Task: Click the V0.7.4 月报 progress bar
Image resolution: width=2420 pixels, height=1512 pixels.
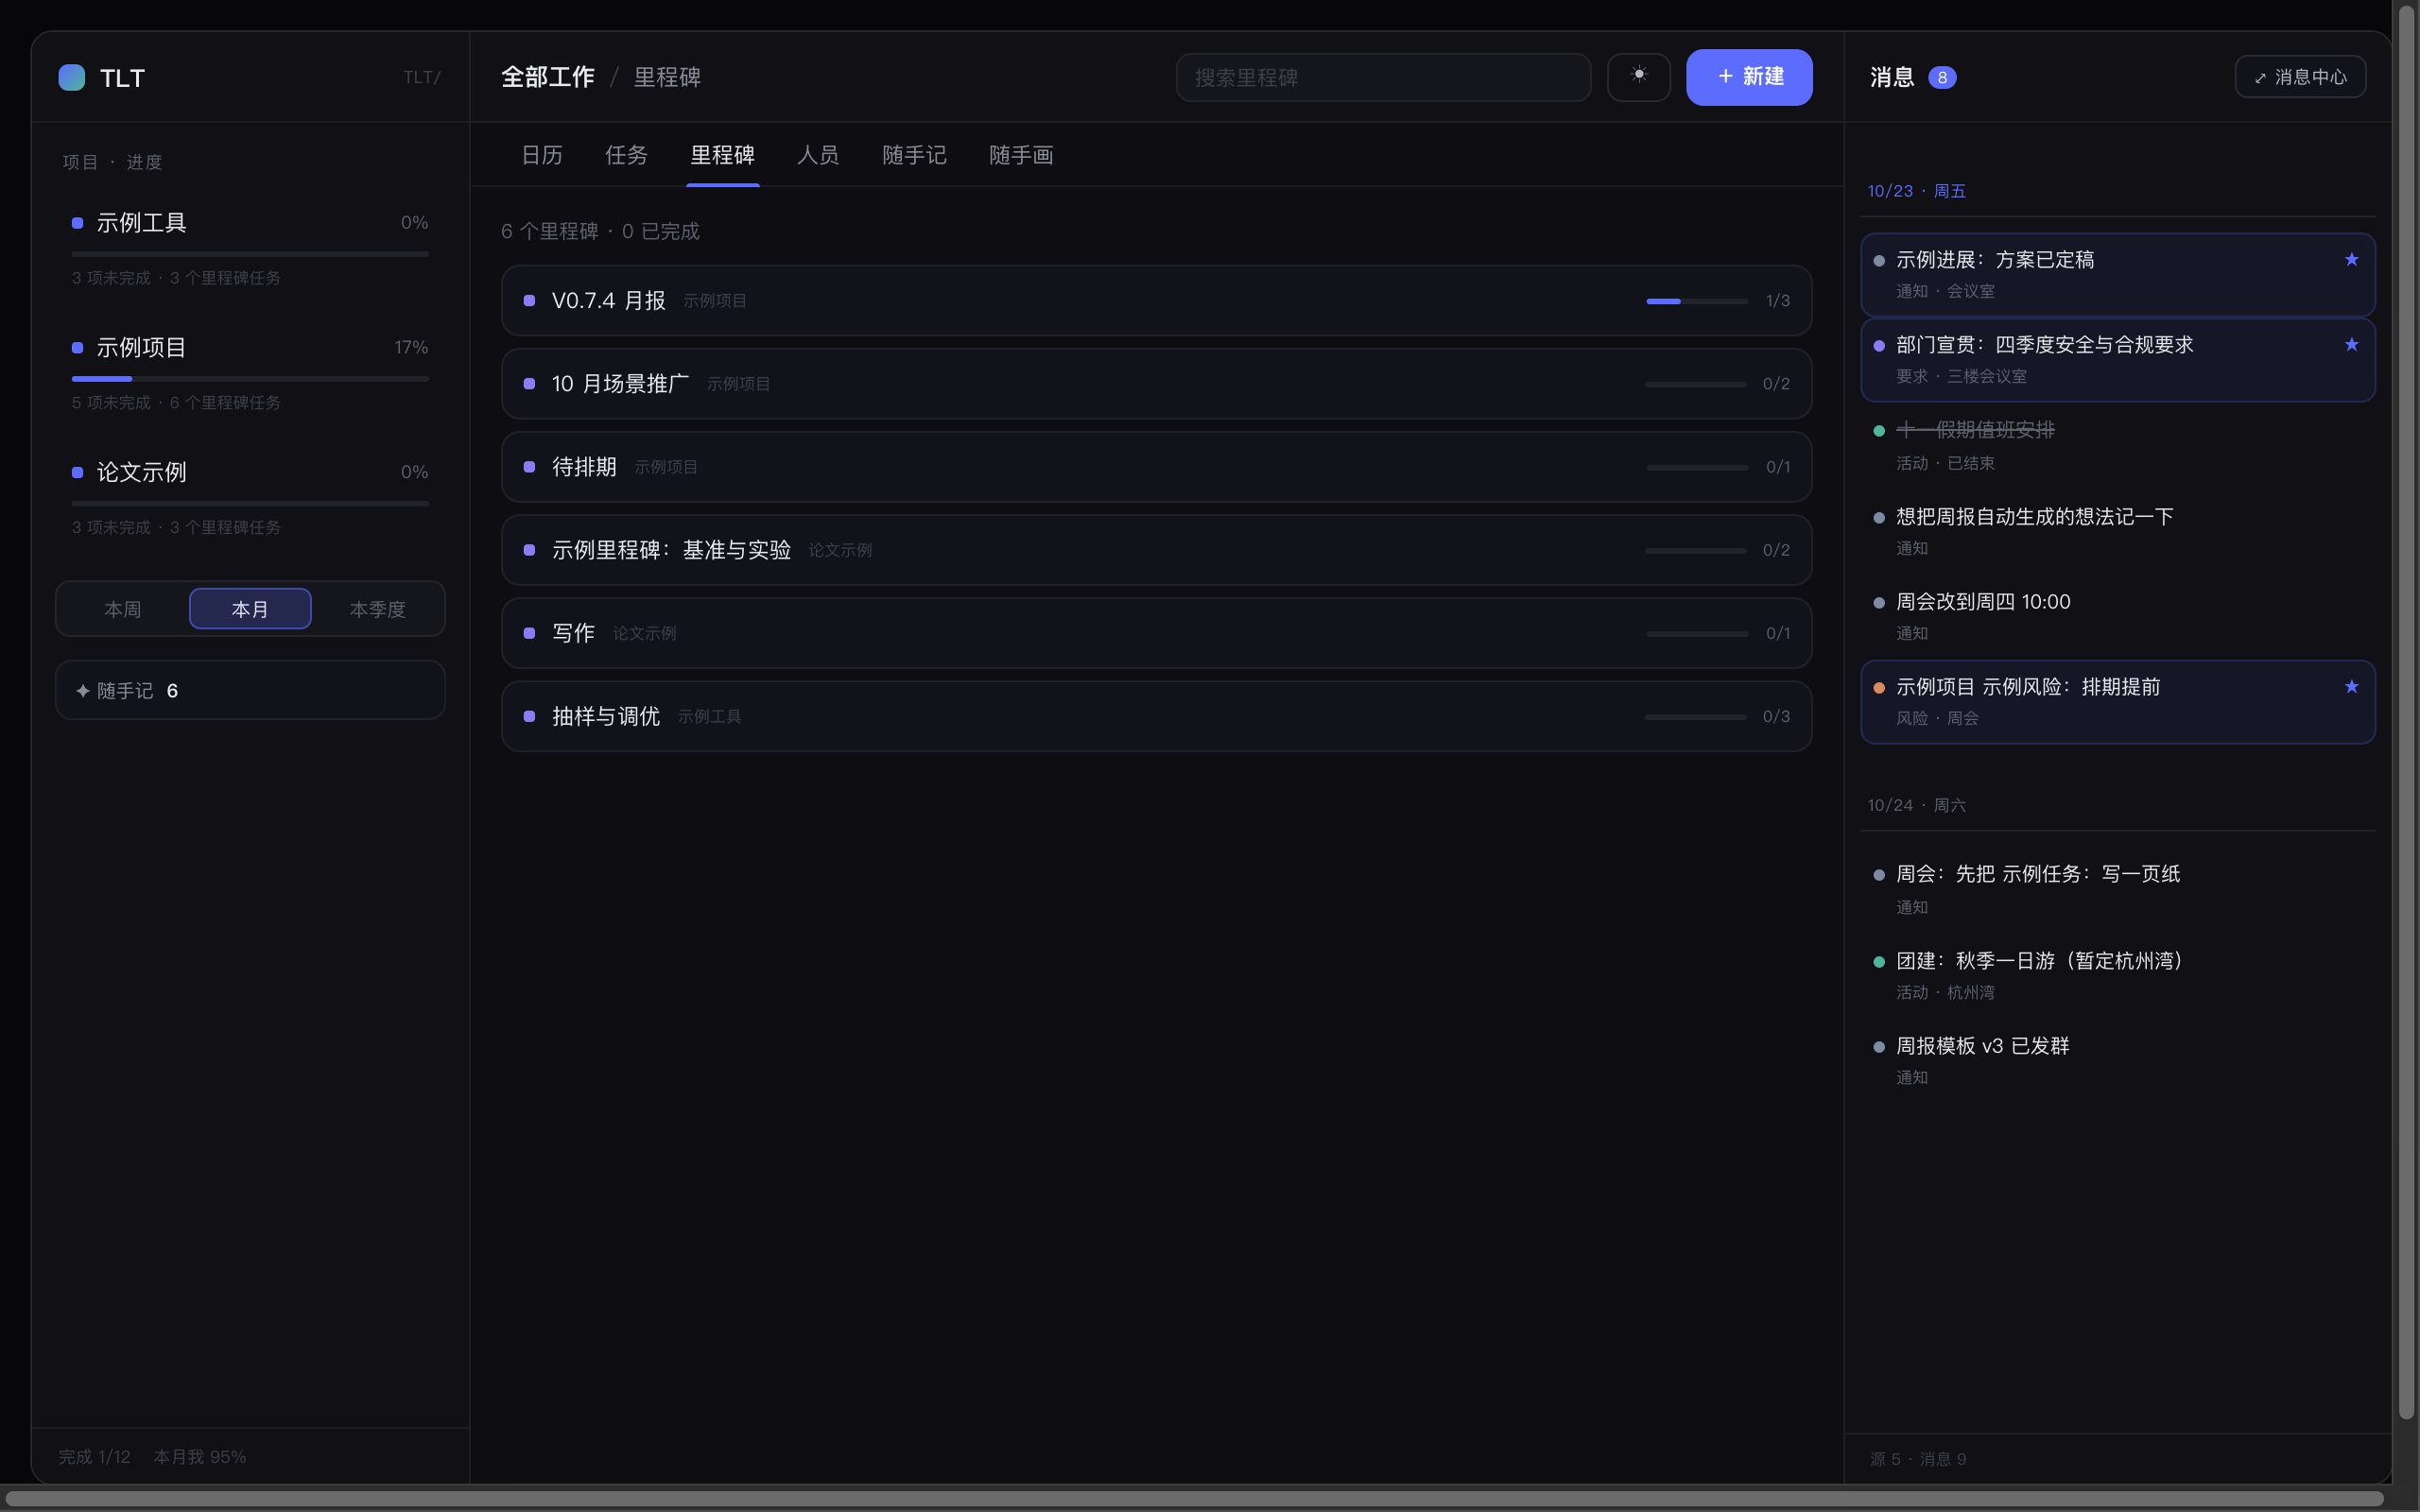Action: point(1697,301)
